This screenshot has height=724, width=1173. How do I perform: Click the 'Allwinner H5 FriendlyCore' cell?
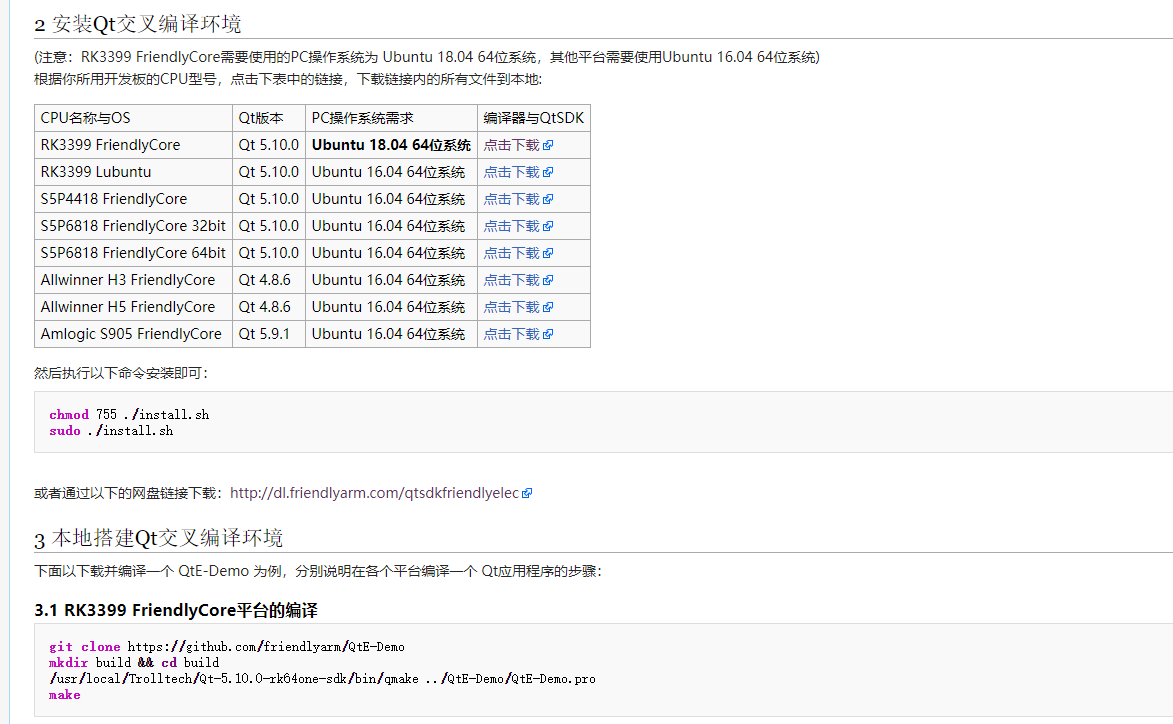click(133, 307)
